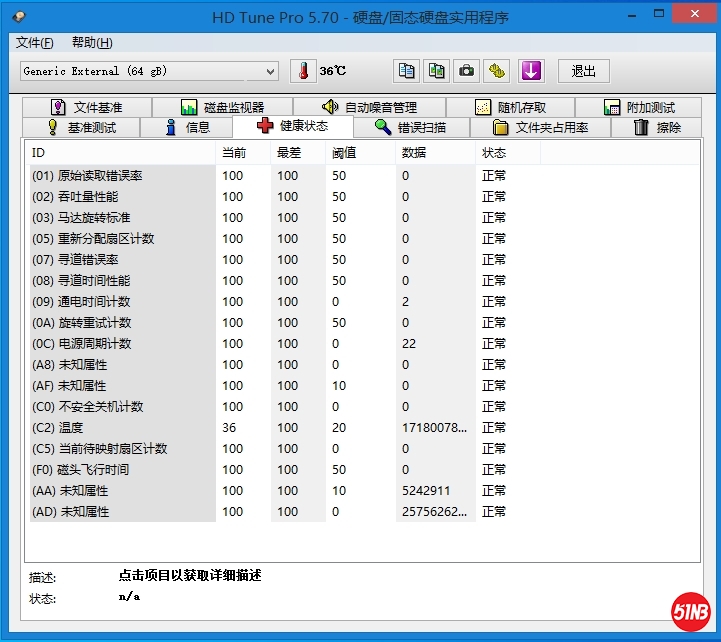Click the purple down-arrow save icon

530,71
